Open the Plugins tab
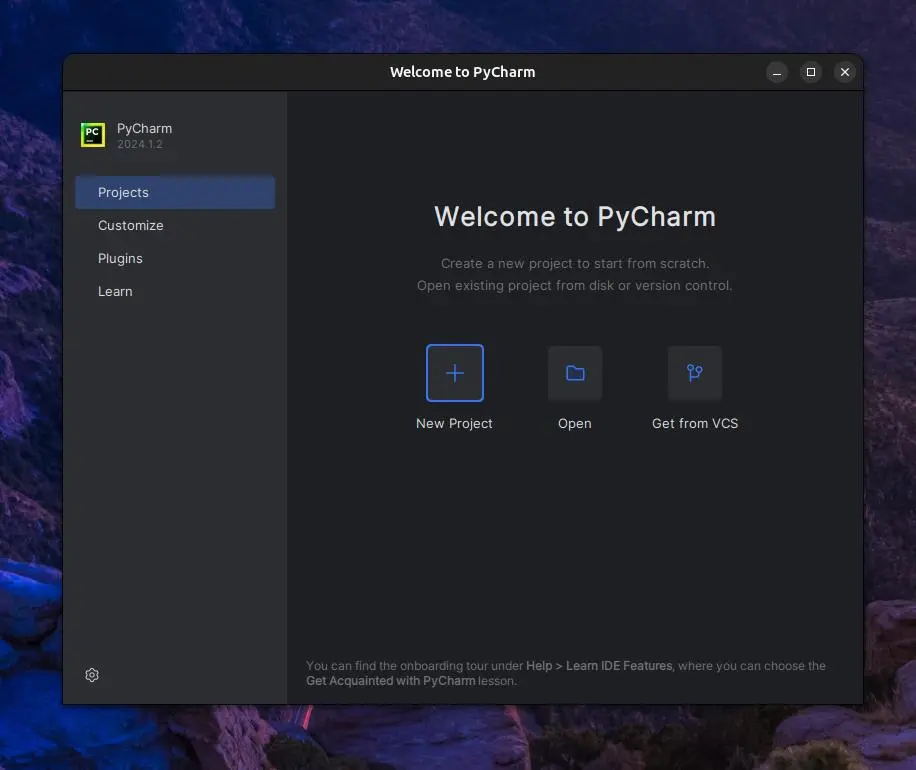The height and width of the screenshot is (770, 916). click(x=175, y=258)
